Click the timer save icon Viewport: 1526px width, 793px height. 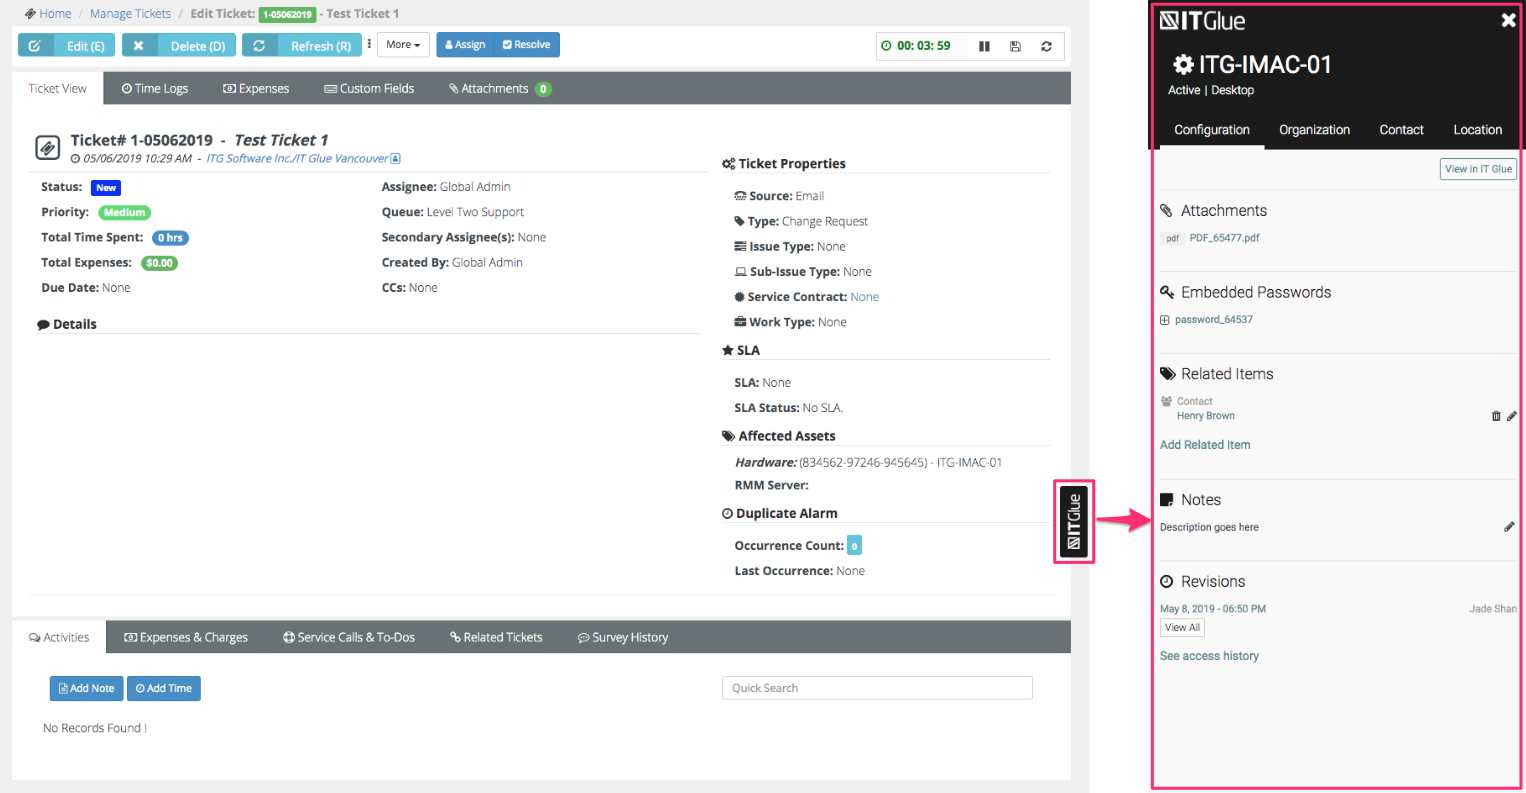tap(1015, 46)
